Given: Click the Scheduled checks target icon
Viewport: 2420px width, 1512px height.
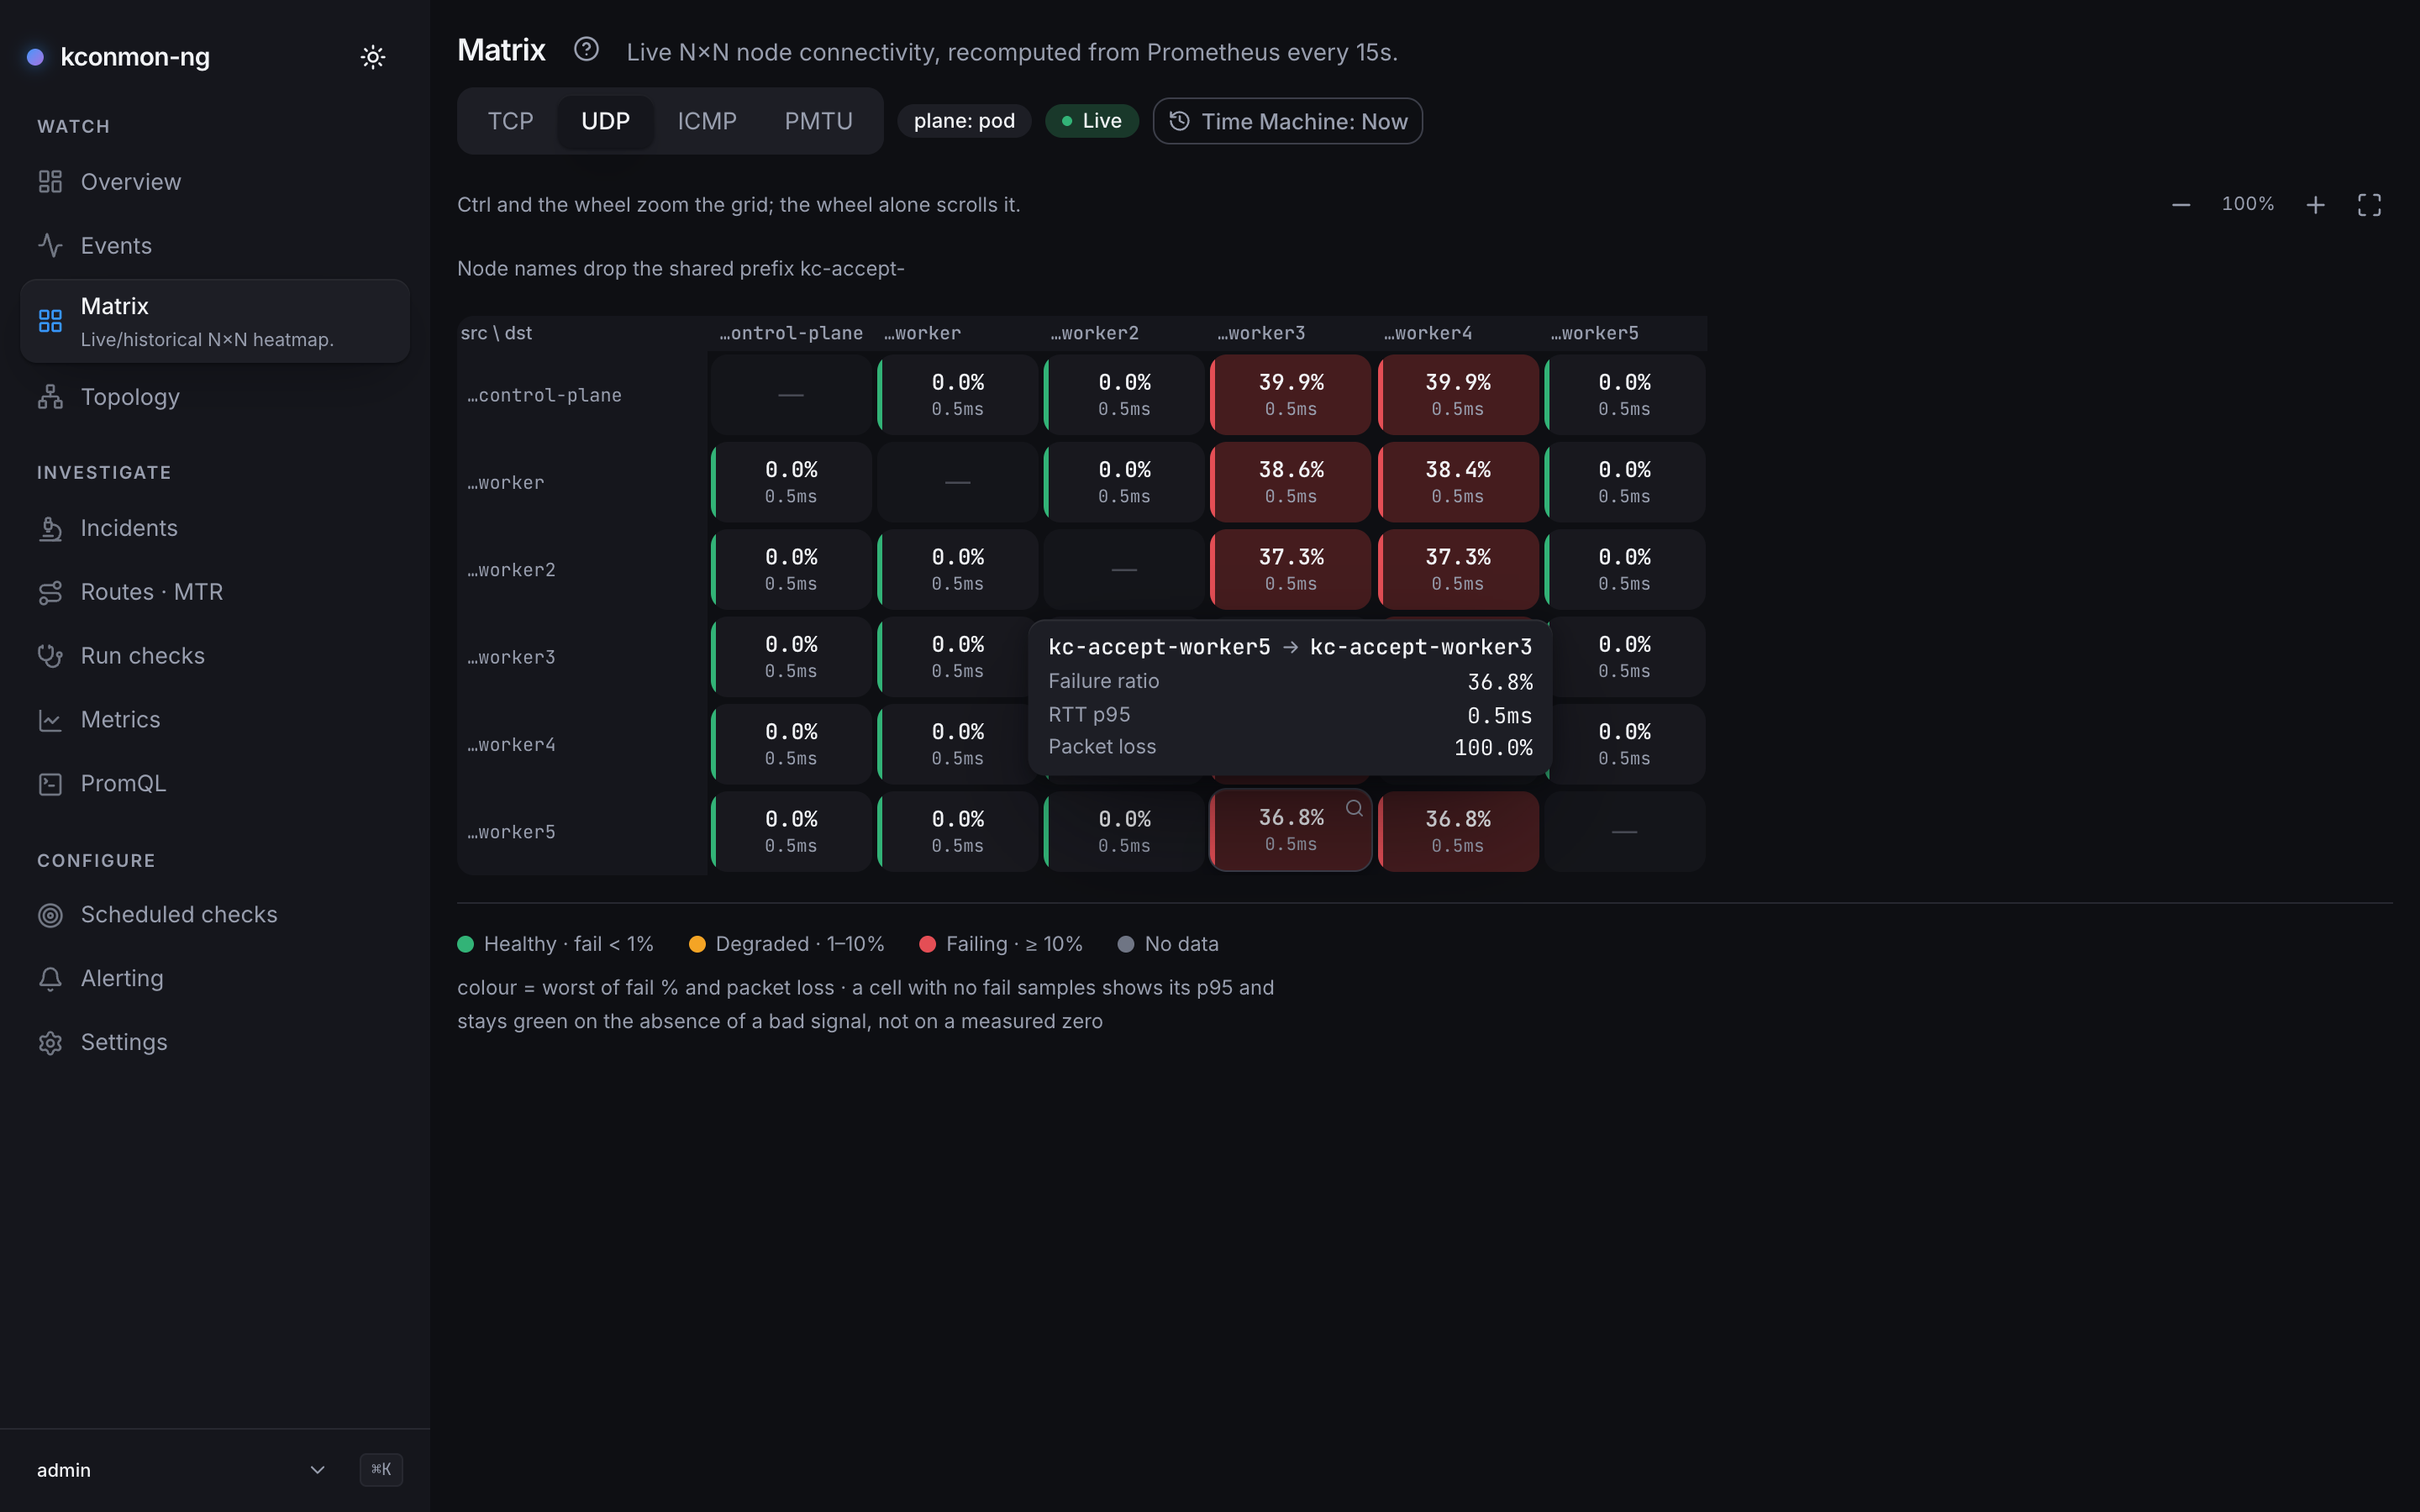Looking at the screenshot, I should (x=50, y=915).
